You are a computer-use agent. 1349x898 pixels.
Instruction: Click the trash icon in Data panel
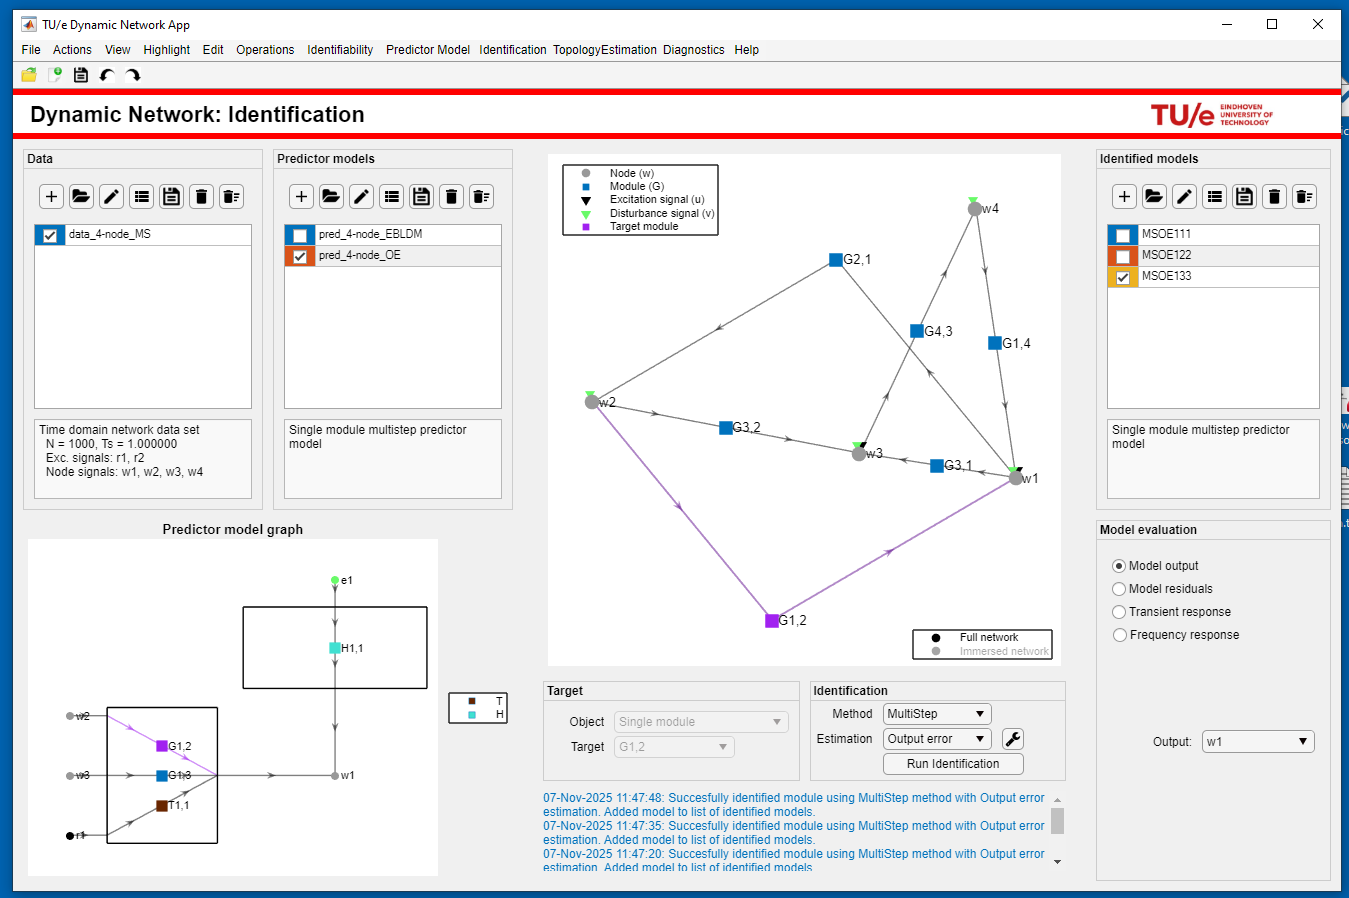pyautogui.click(x=202, y=197)
